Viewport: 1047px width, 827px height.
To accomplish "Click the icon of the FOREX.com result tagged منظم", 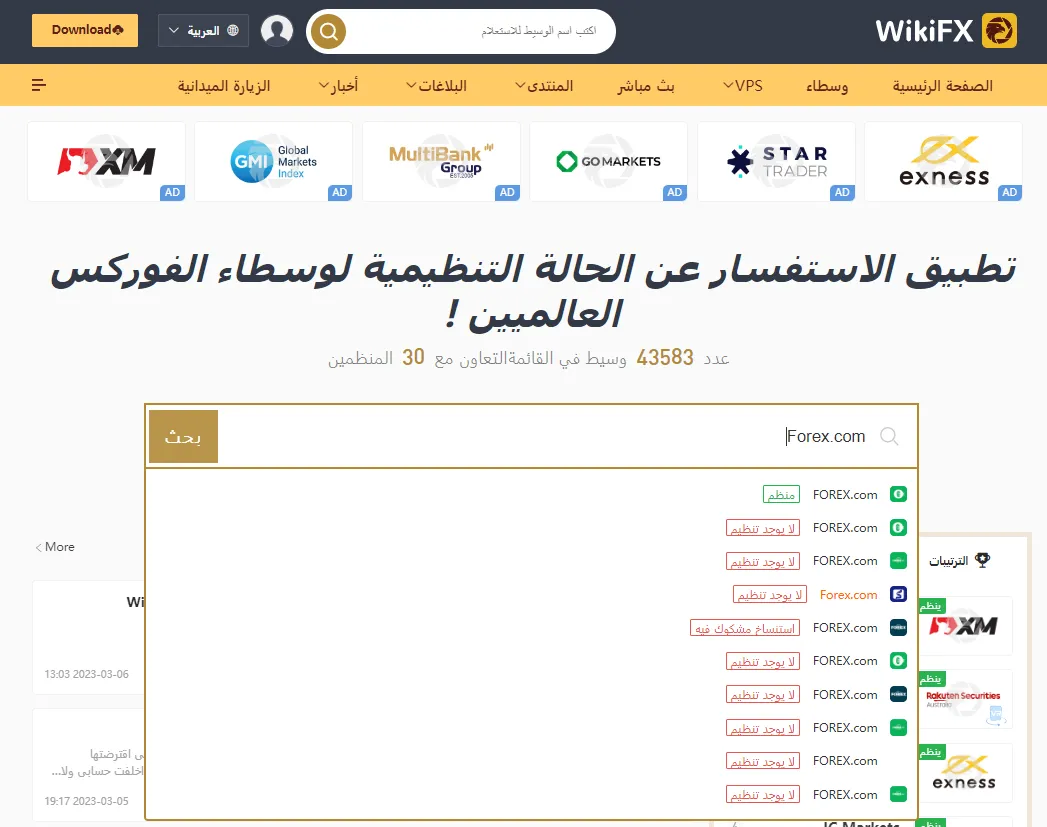I will click(x=898, y=494).
